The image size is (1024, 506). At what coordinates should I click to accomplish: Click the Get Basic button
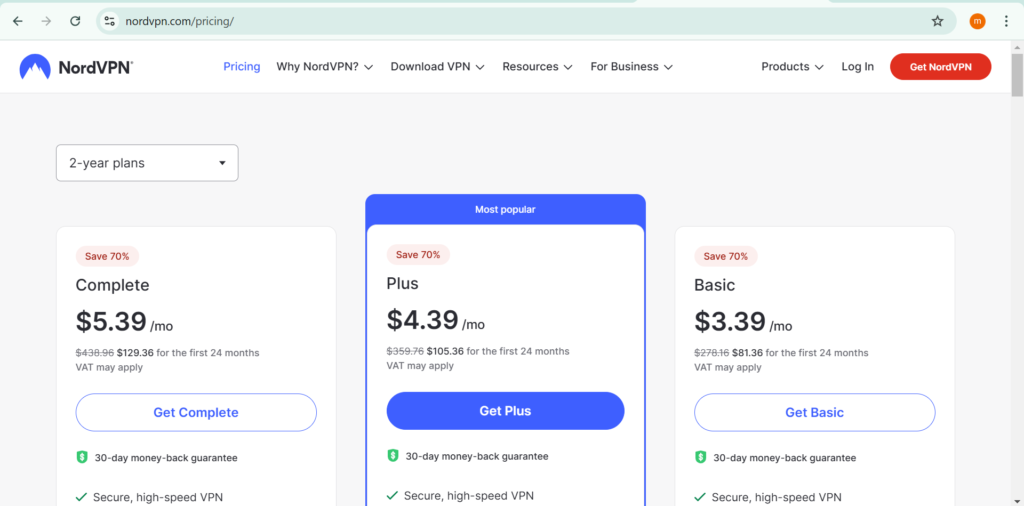pos(814,413)
